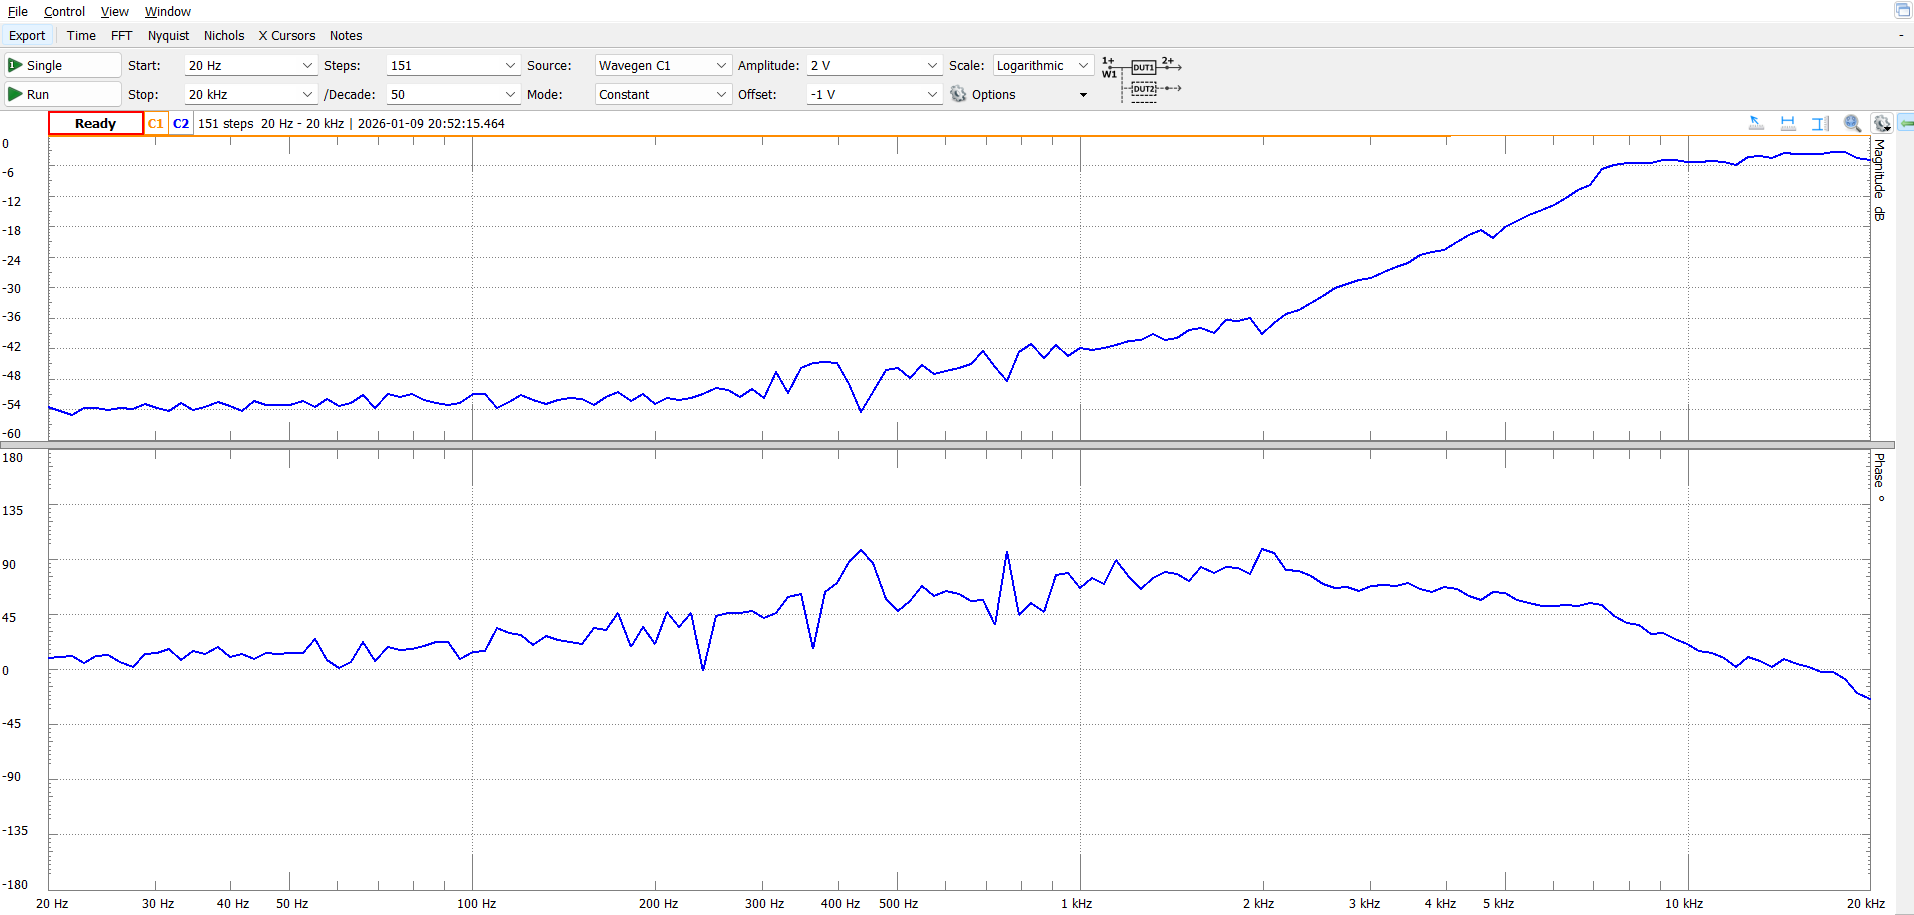Click the DUT1 wiring diagram icon
This screenshot has height=915, width=1914.
1143,68
